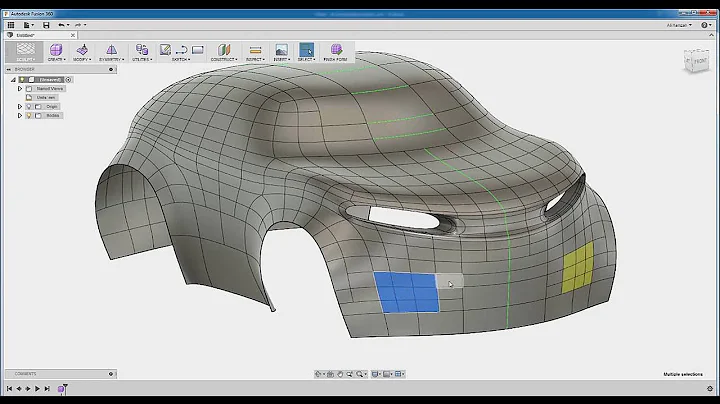Expand the Comments panel options dot
The width and height of the screenshot is (720, 404).
[x=111, y=374]
